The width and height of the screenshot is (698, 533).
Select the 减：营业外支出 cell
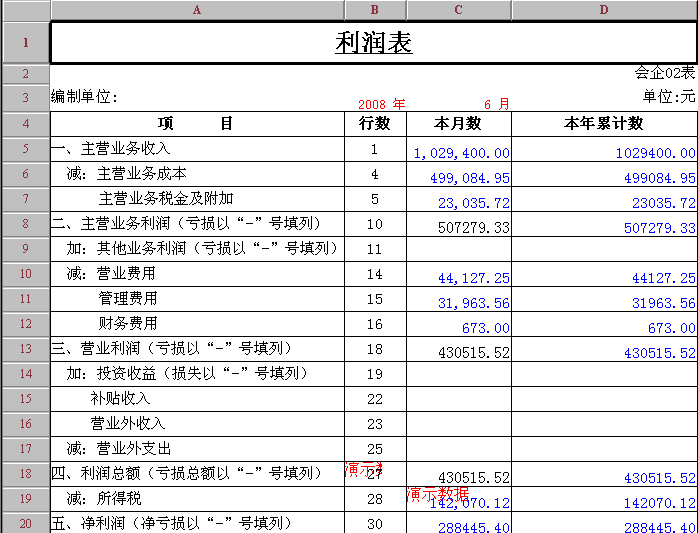point(197,448)
